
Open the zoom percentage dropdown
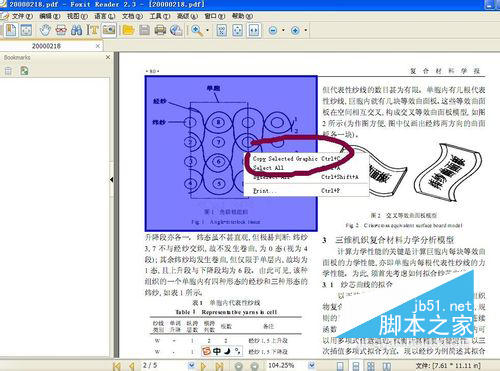(312, 365)
